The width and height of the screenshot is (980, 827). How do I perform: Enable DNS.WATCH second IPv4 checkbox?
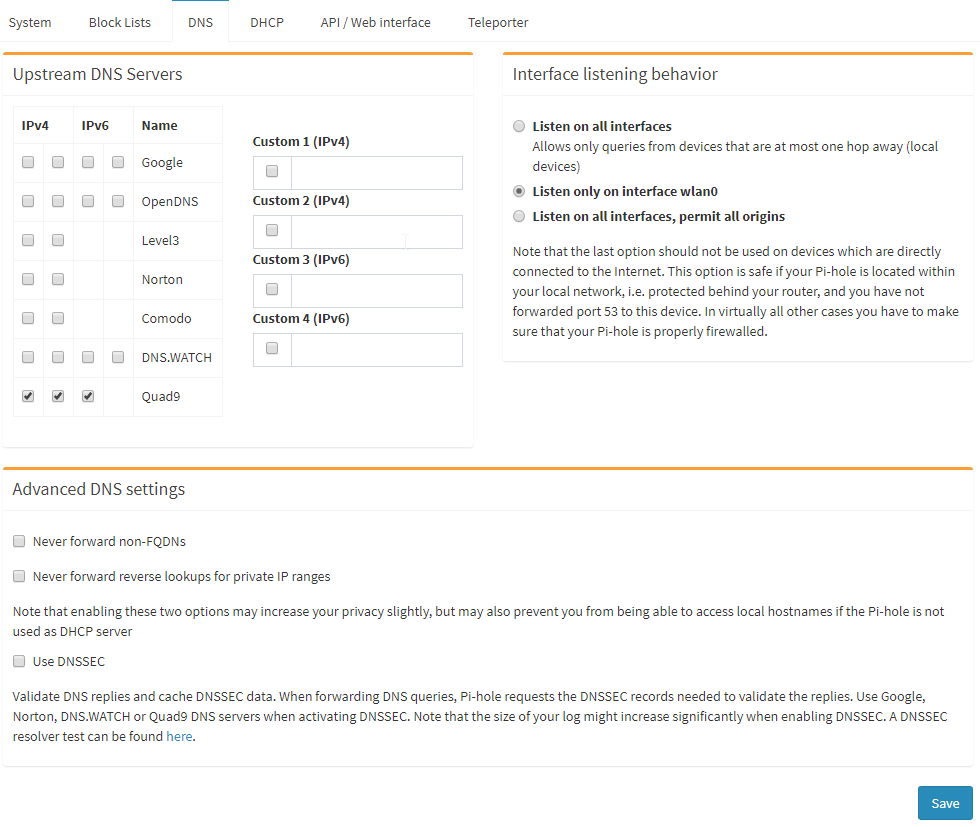point(58,357)
